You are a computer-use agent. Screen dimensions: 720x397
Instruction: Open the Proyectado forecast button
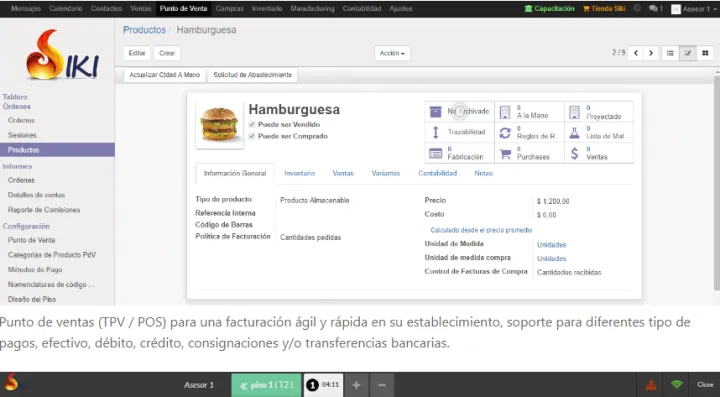(599, 112)
